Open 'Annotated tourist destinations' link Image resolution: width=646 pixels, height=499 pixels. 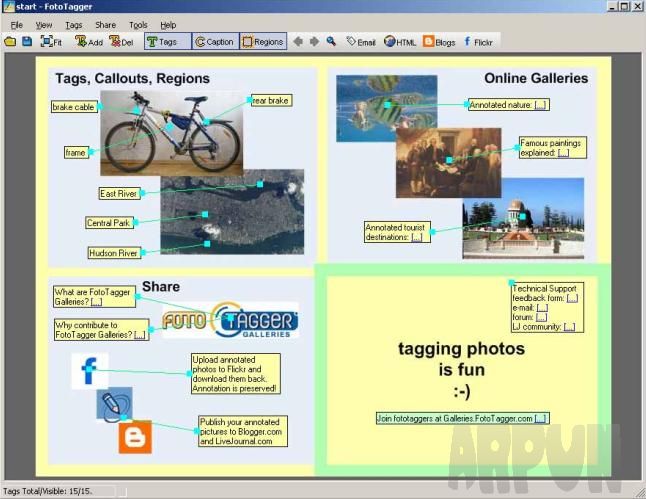click(x=417, y=237)
